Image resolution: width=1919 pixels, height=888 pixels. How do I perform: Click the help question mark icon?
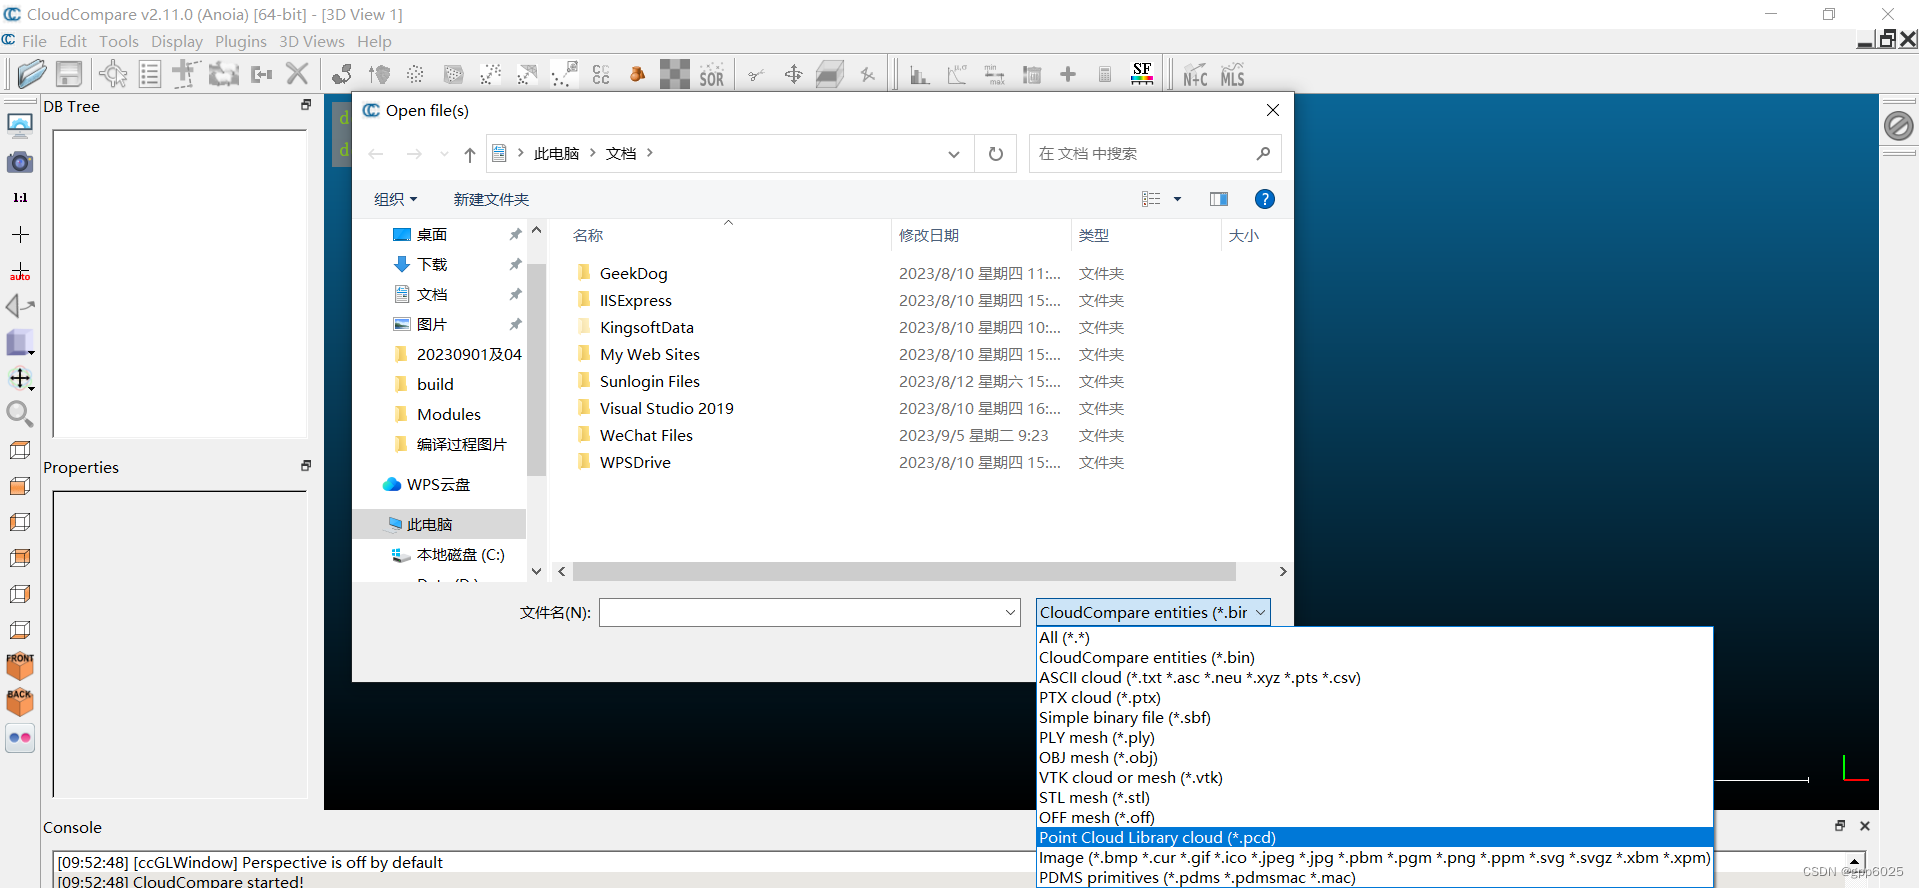click(1264, 199)
